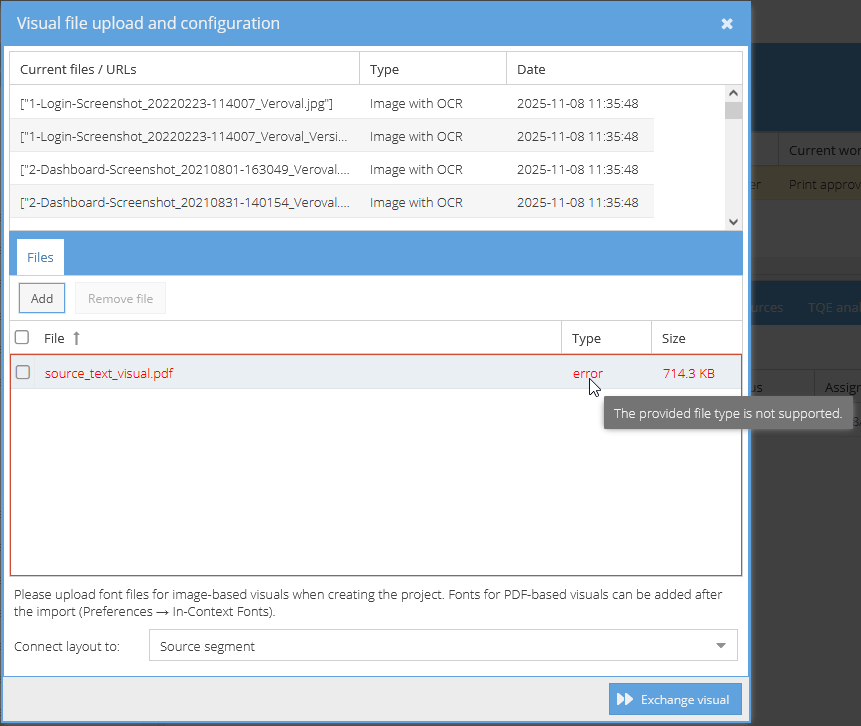Close the Visual file upload dialog
This screenshot has width=861, height=726.
tap(727, 24)
